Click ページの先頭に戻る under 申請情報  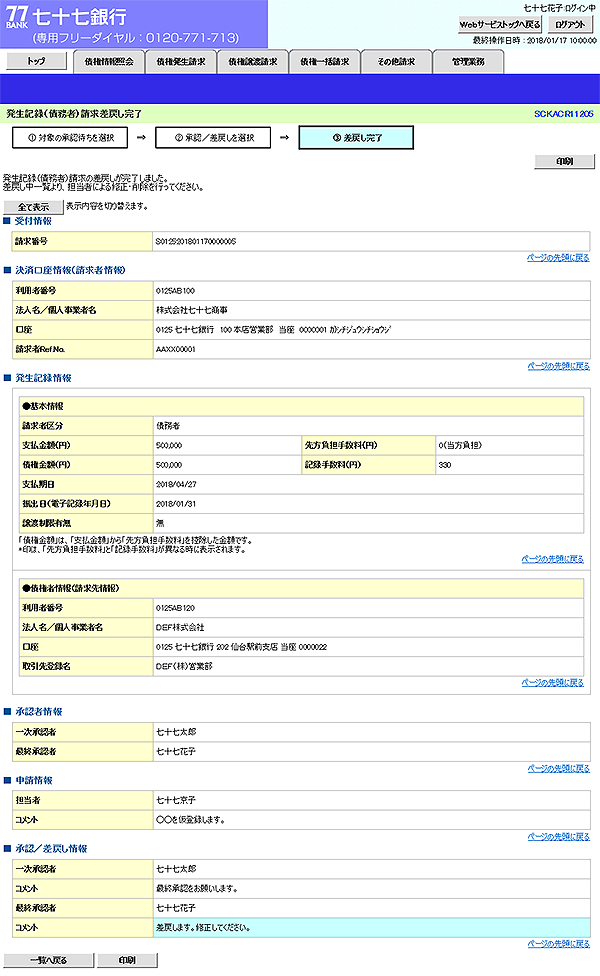coord(558,837)
